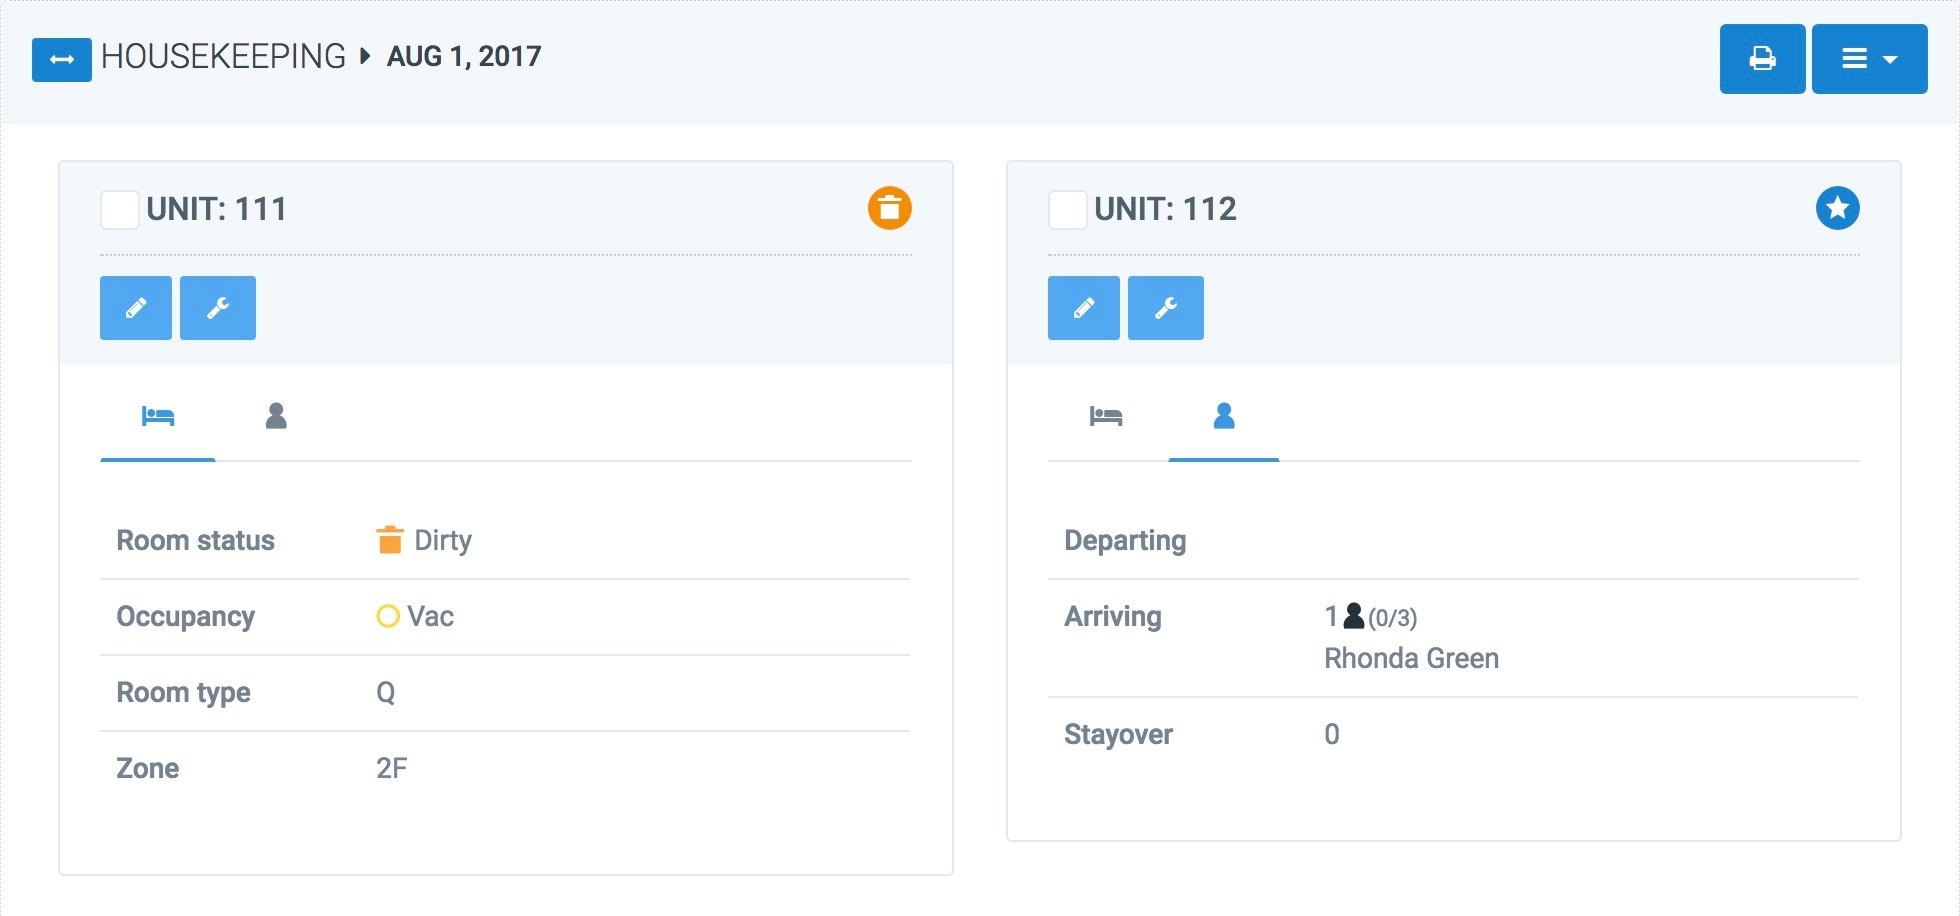Click the Occupancy label

185,617
